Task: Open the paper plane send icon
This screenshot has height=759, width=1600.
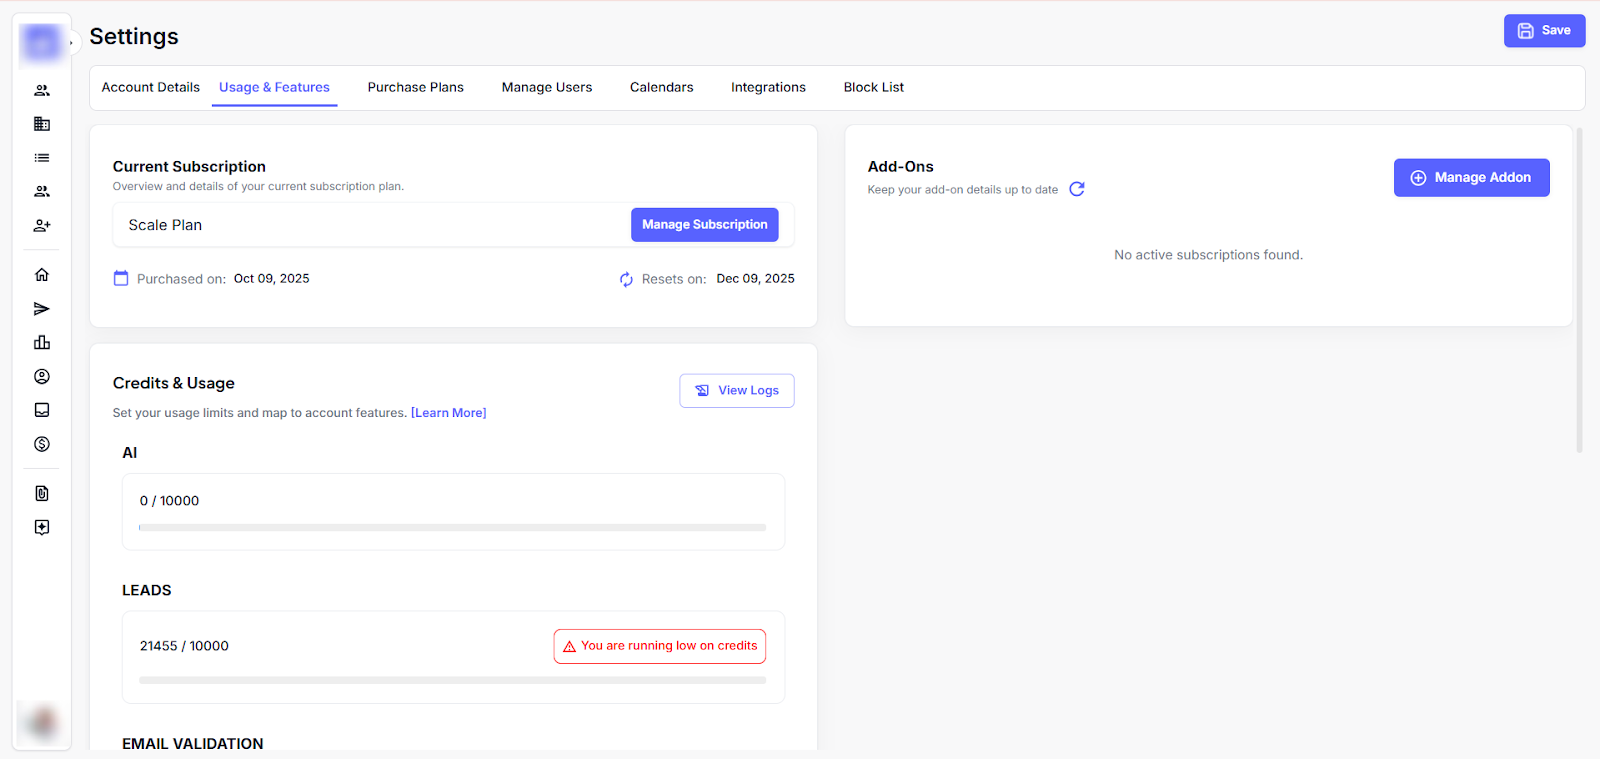Action: click(42, 309)
